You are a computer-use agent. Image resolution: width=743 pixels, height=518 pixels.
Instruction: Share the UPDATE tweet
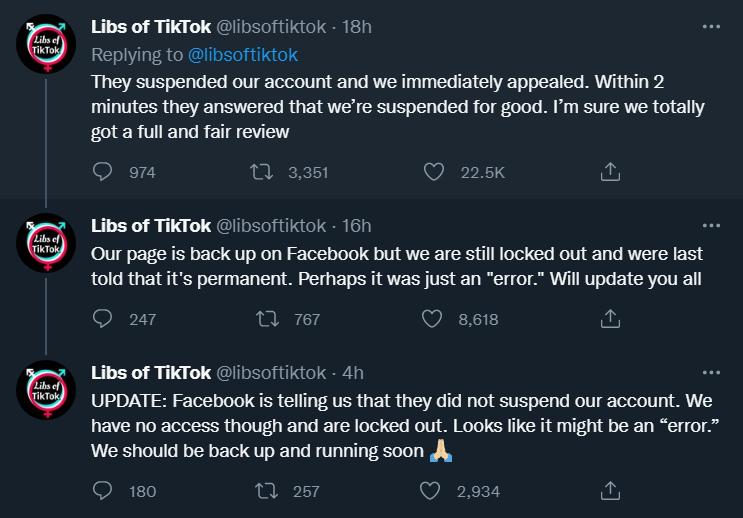click(x=610, y=491)
